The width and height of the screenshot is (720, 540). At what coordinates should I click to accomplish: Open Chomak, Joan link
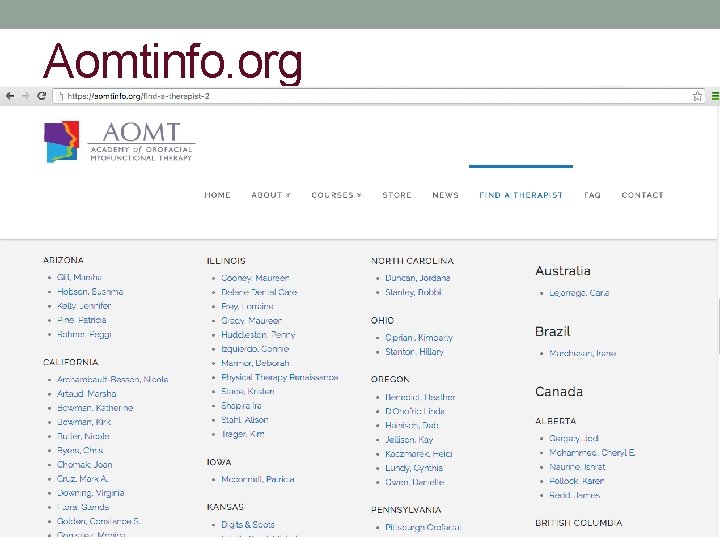[x=84, y=465]
